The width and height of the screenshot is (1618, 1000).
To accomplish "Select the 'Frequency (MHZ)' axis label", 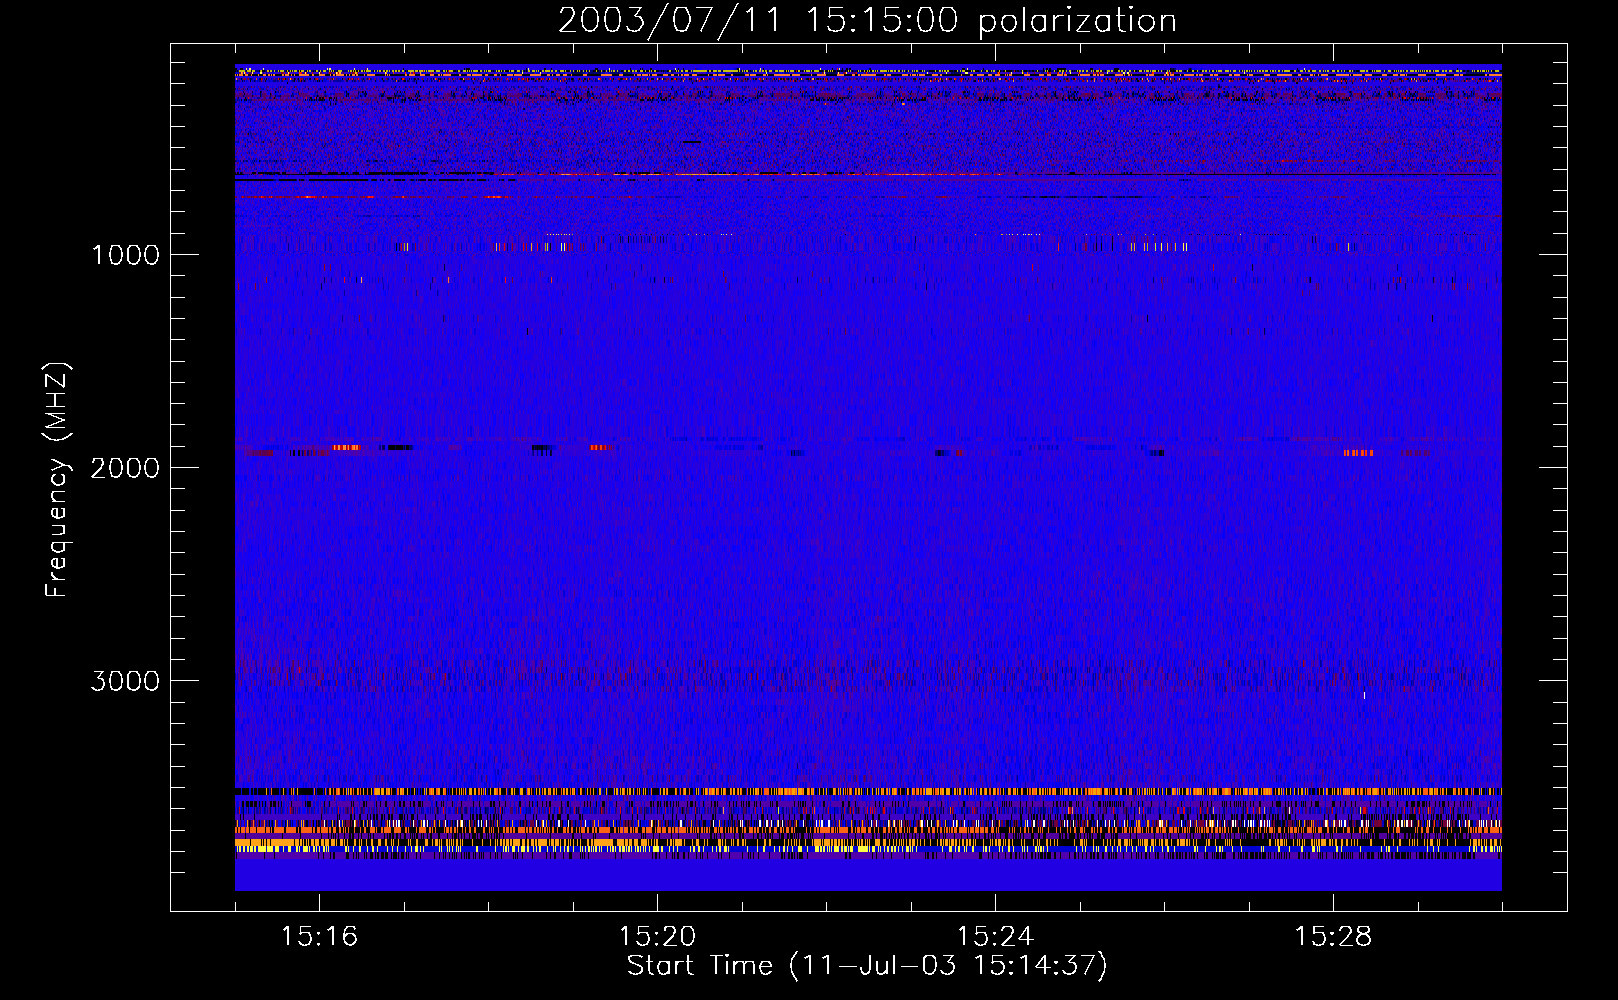I will click(x=58, y=480).
